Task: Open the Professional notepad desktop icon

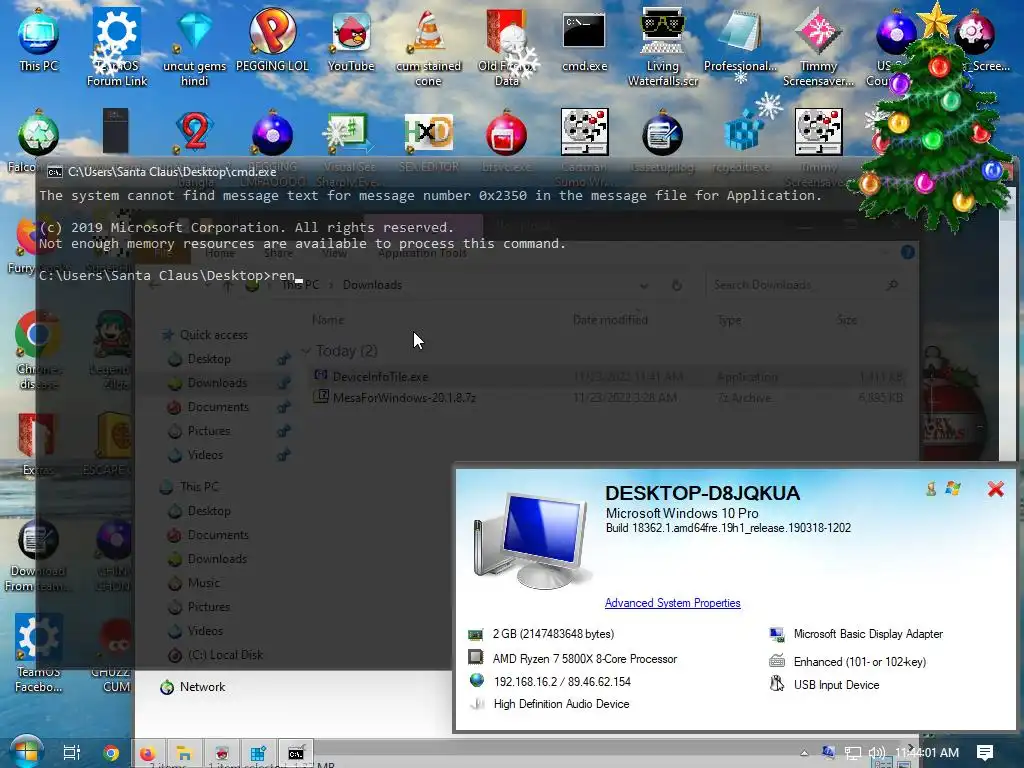Action: pos(740,40)
